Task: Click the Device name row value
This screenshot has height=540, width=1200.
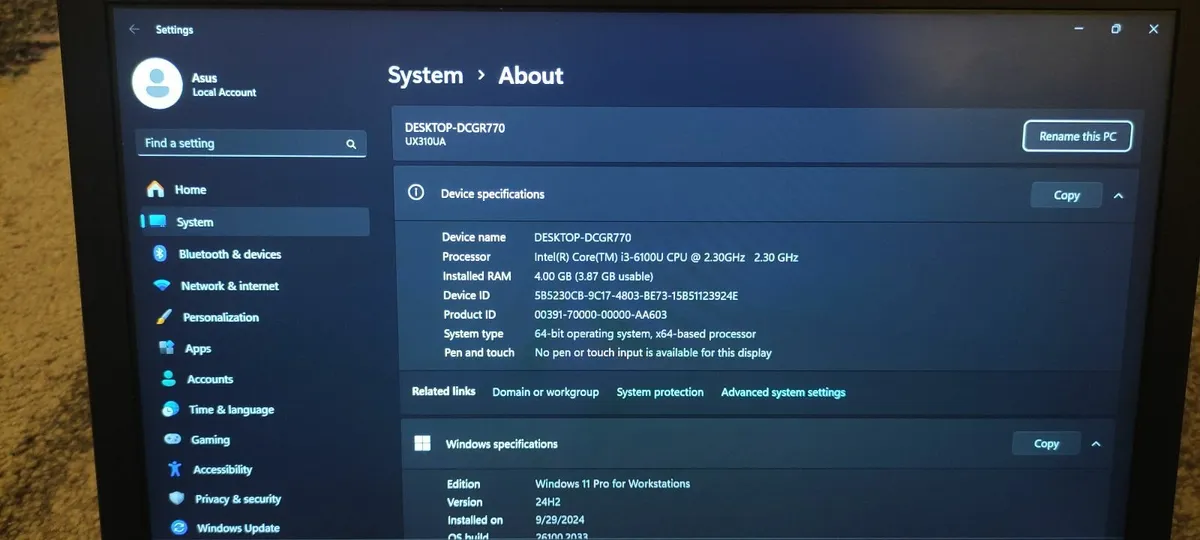Action: (583, 238)
